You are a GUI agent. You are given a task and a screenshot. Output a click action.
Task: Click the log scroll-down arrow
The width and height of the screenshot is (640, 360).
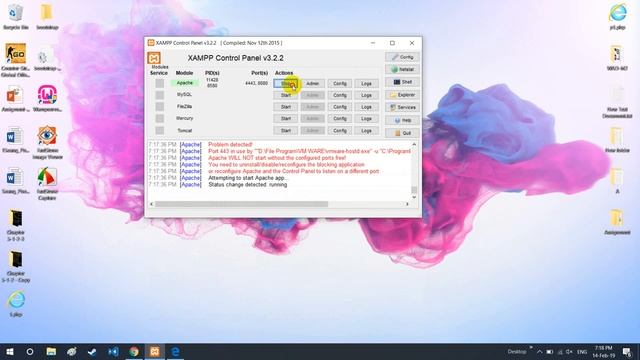click(414, 197)
